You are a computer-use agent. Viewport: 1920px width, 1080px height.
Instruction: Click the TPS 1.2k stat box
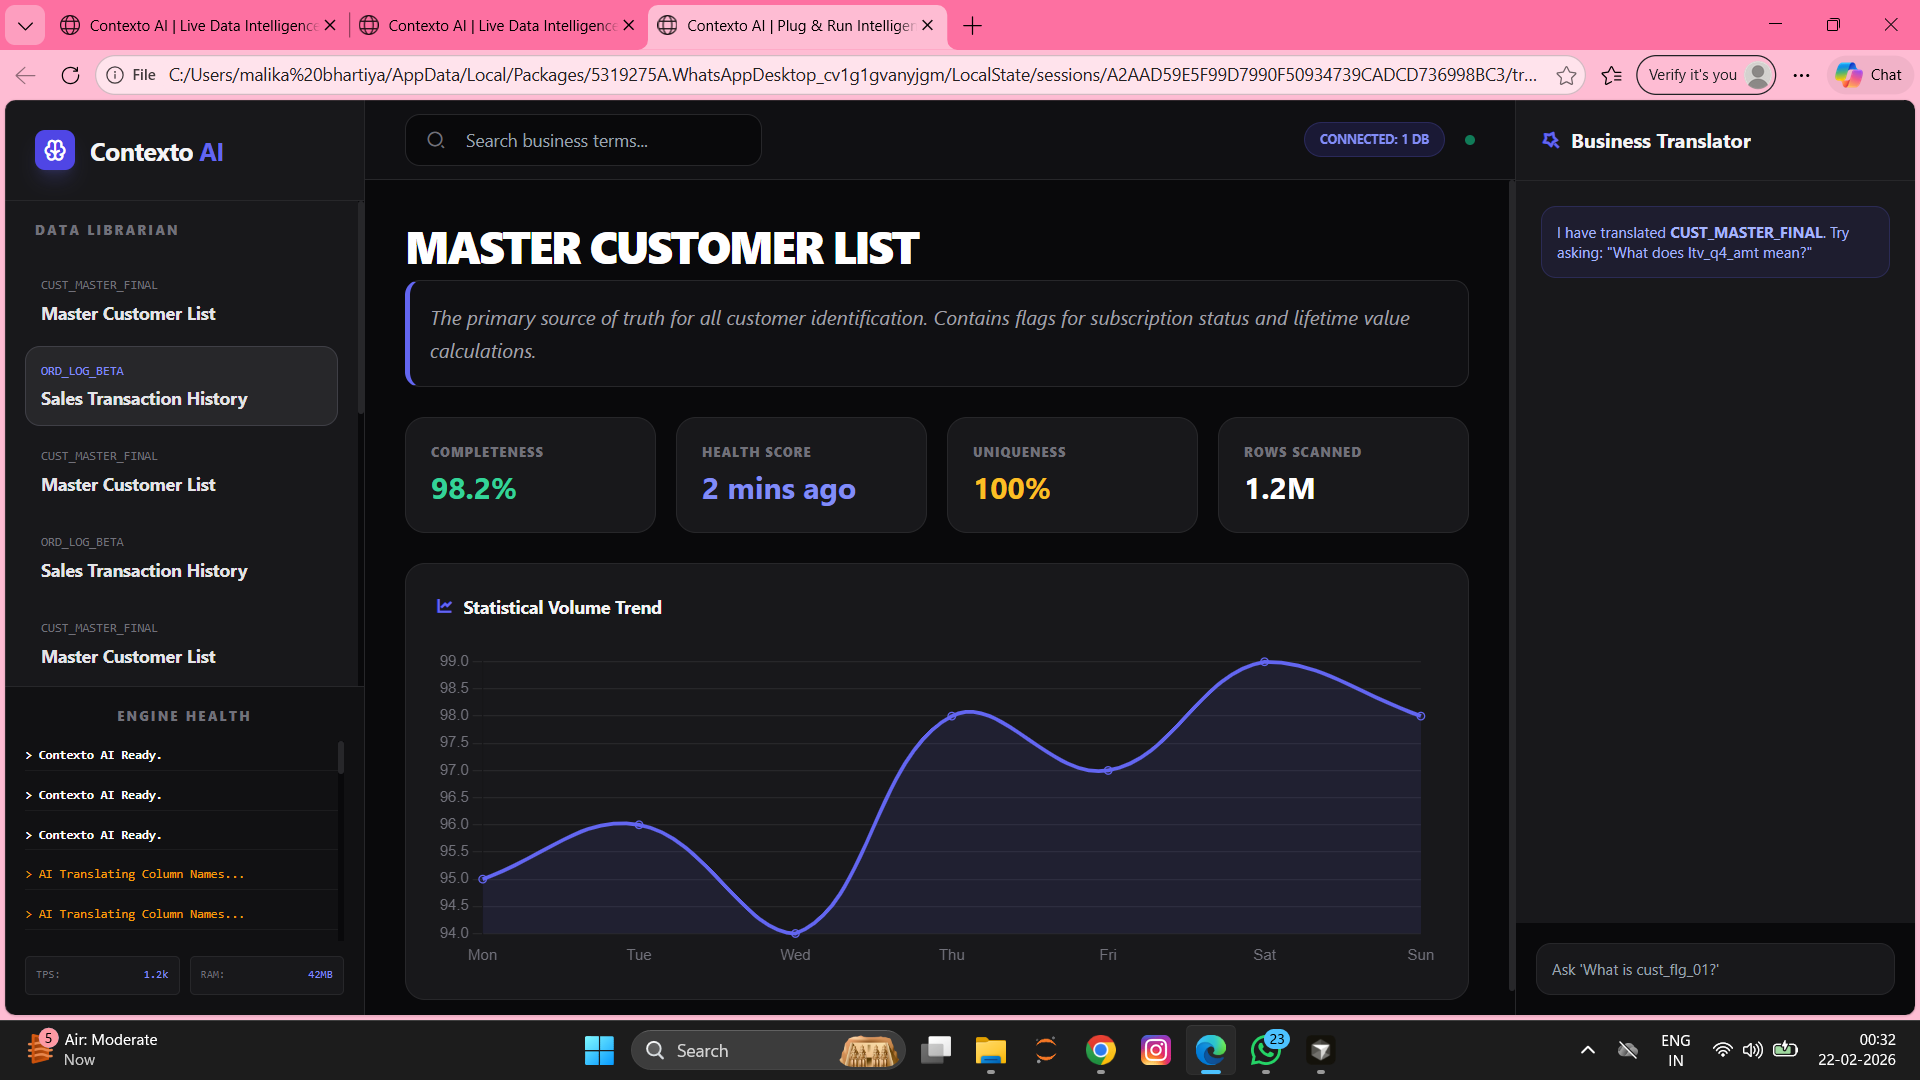coord(103,974)
